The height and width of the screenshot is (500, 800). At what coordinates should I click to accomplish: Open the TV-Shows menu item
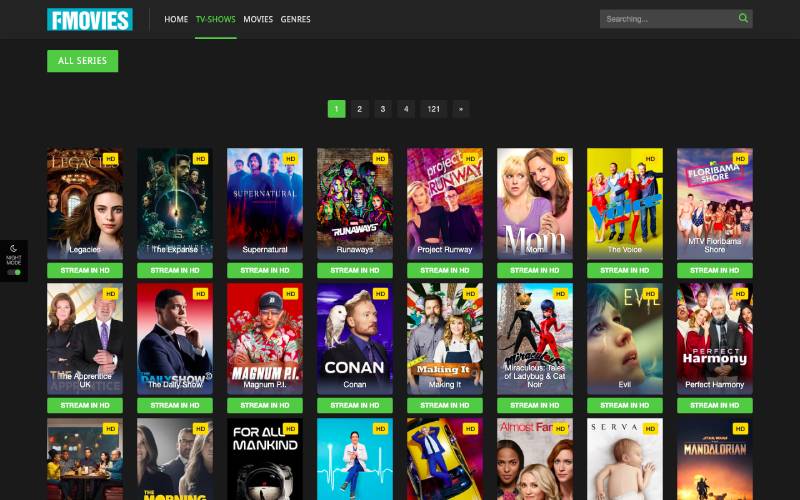[x=215, y=19]
